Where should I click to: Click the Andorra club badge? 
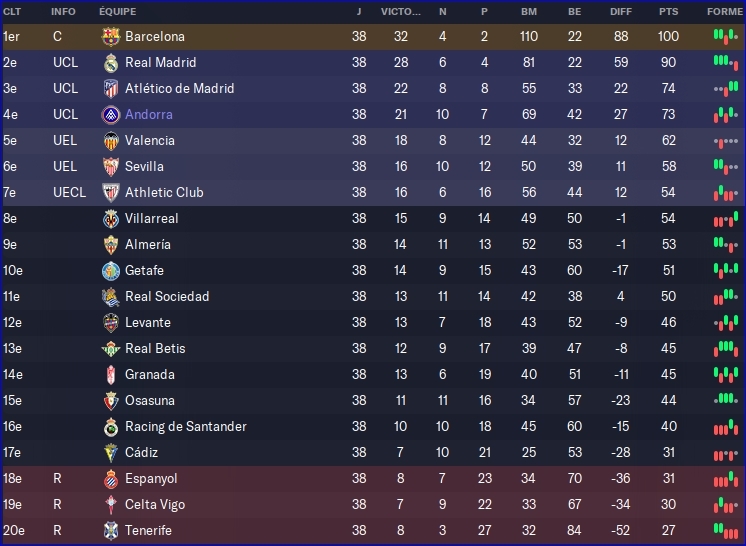[111, 114]
